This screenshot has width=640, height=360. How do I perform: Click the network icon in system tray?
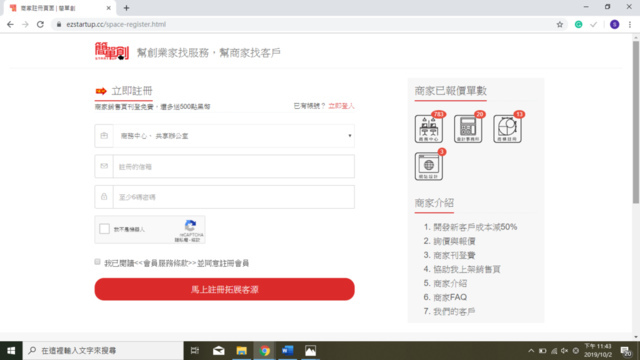click(554, 351)
